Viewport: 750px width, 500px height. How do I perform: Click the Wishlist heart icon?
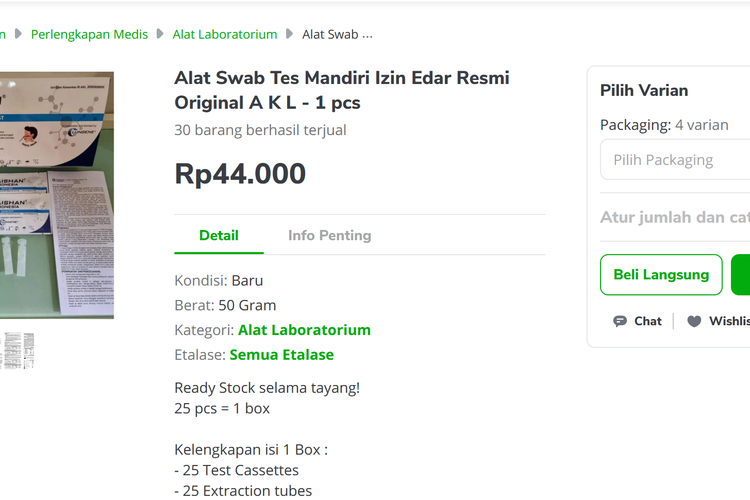pos(694,321)
